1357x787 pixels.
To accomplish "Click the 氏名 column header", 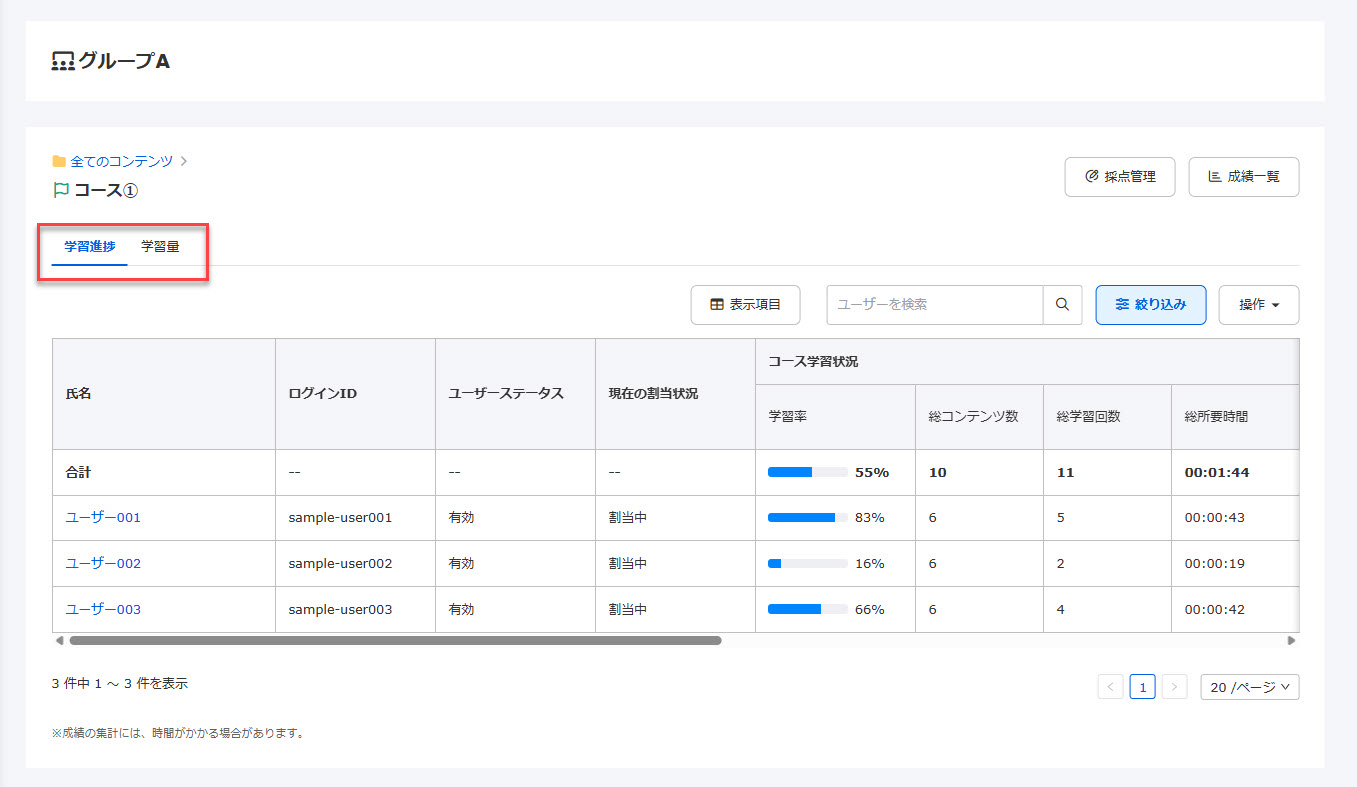I will [x=164, y=394].
